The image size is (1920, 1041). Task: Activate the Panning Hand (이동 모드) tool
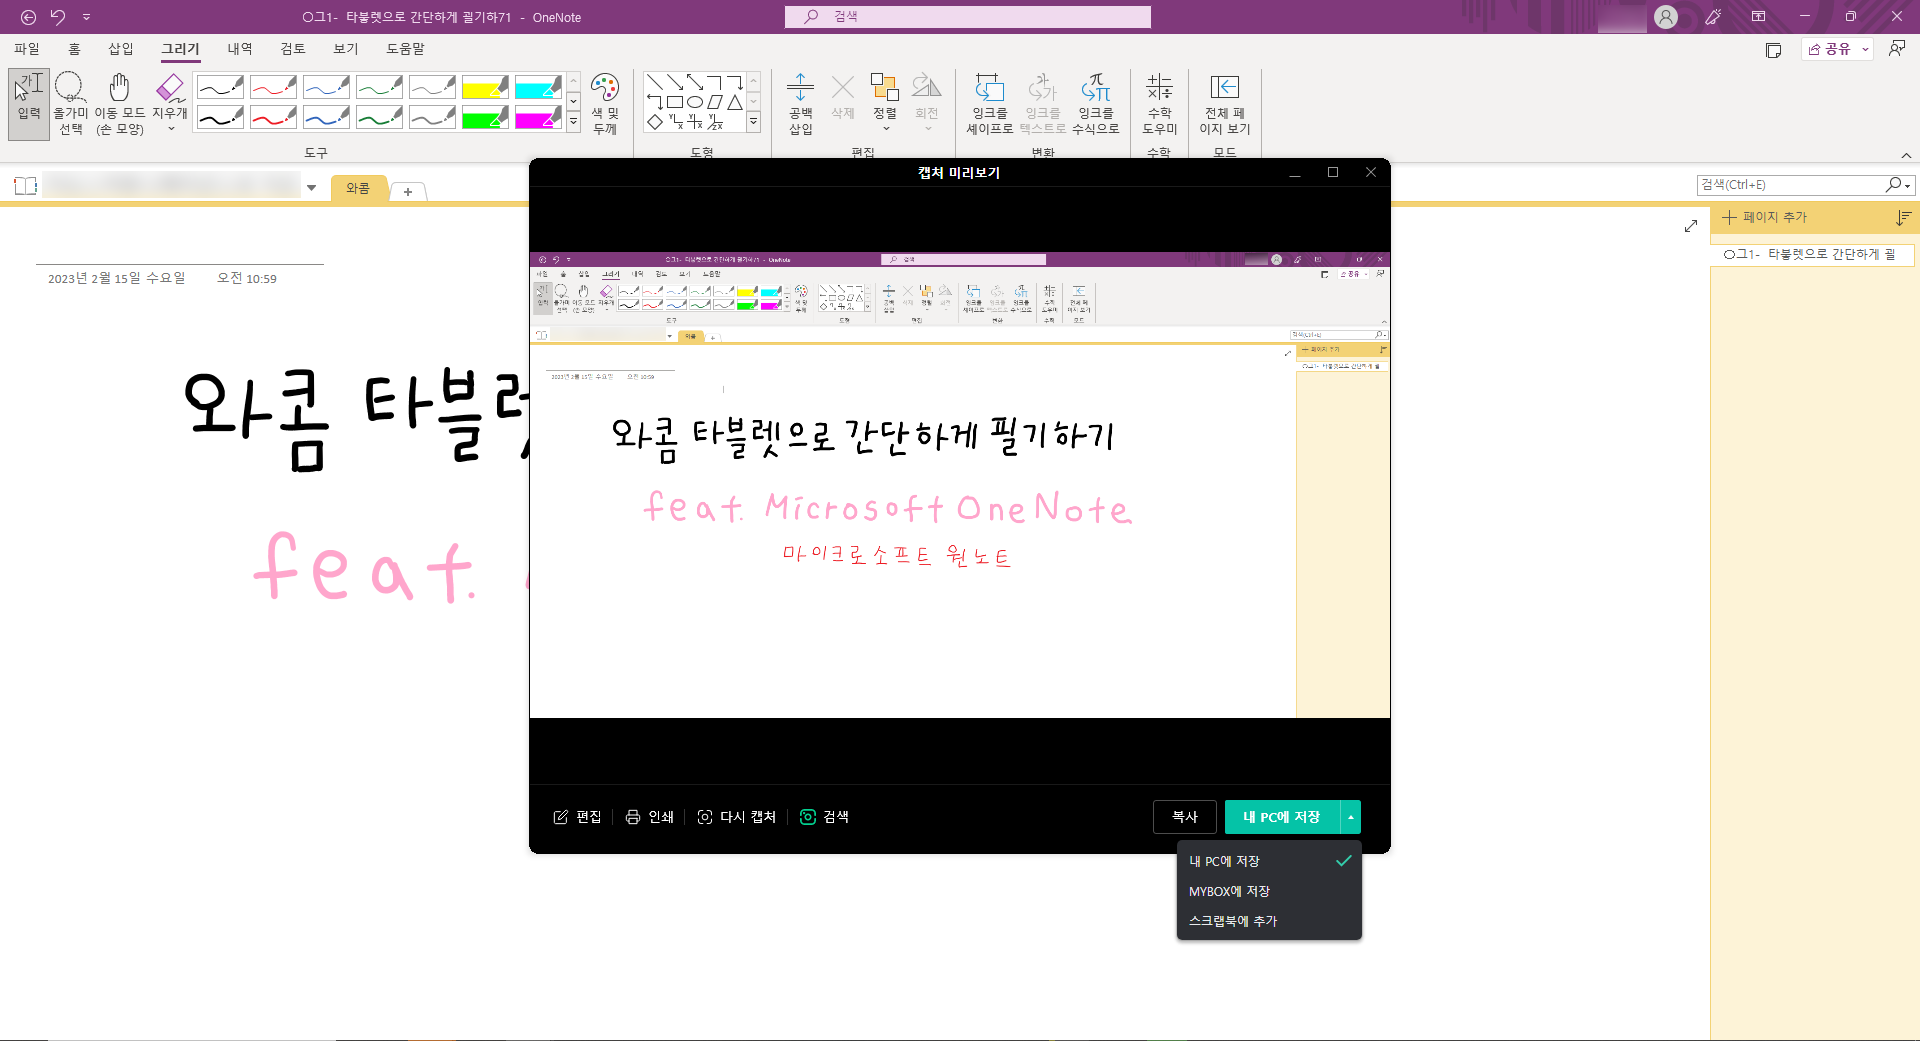point(119,104)
